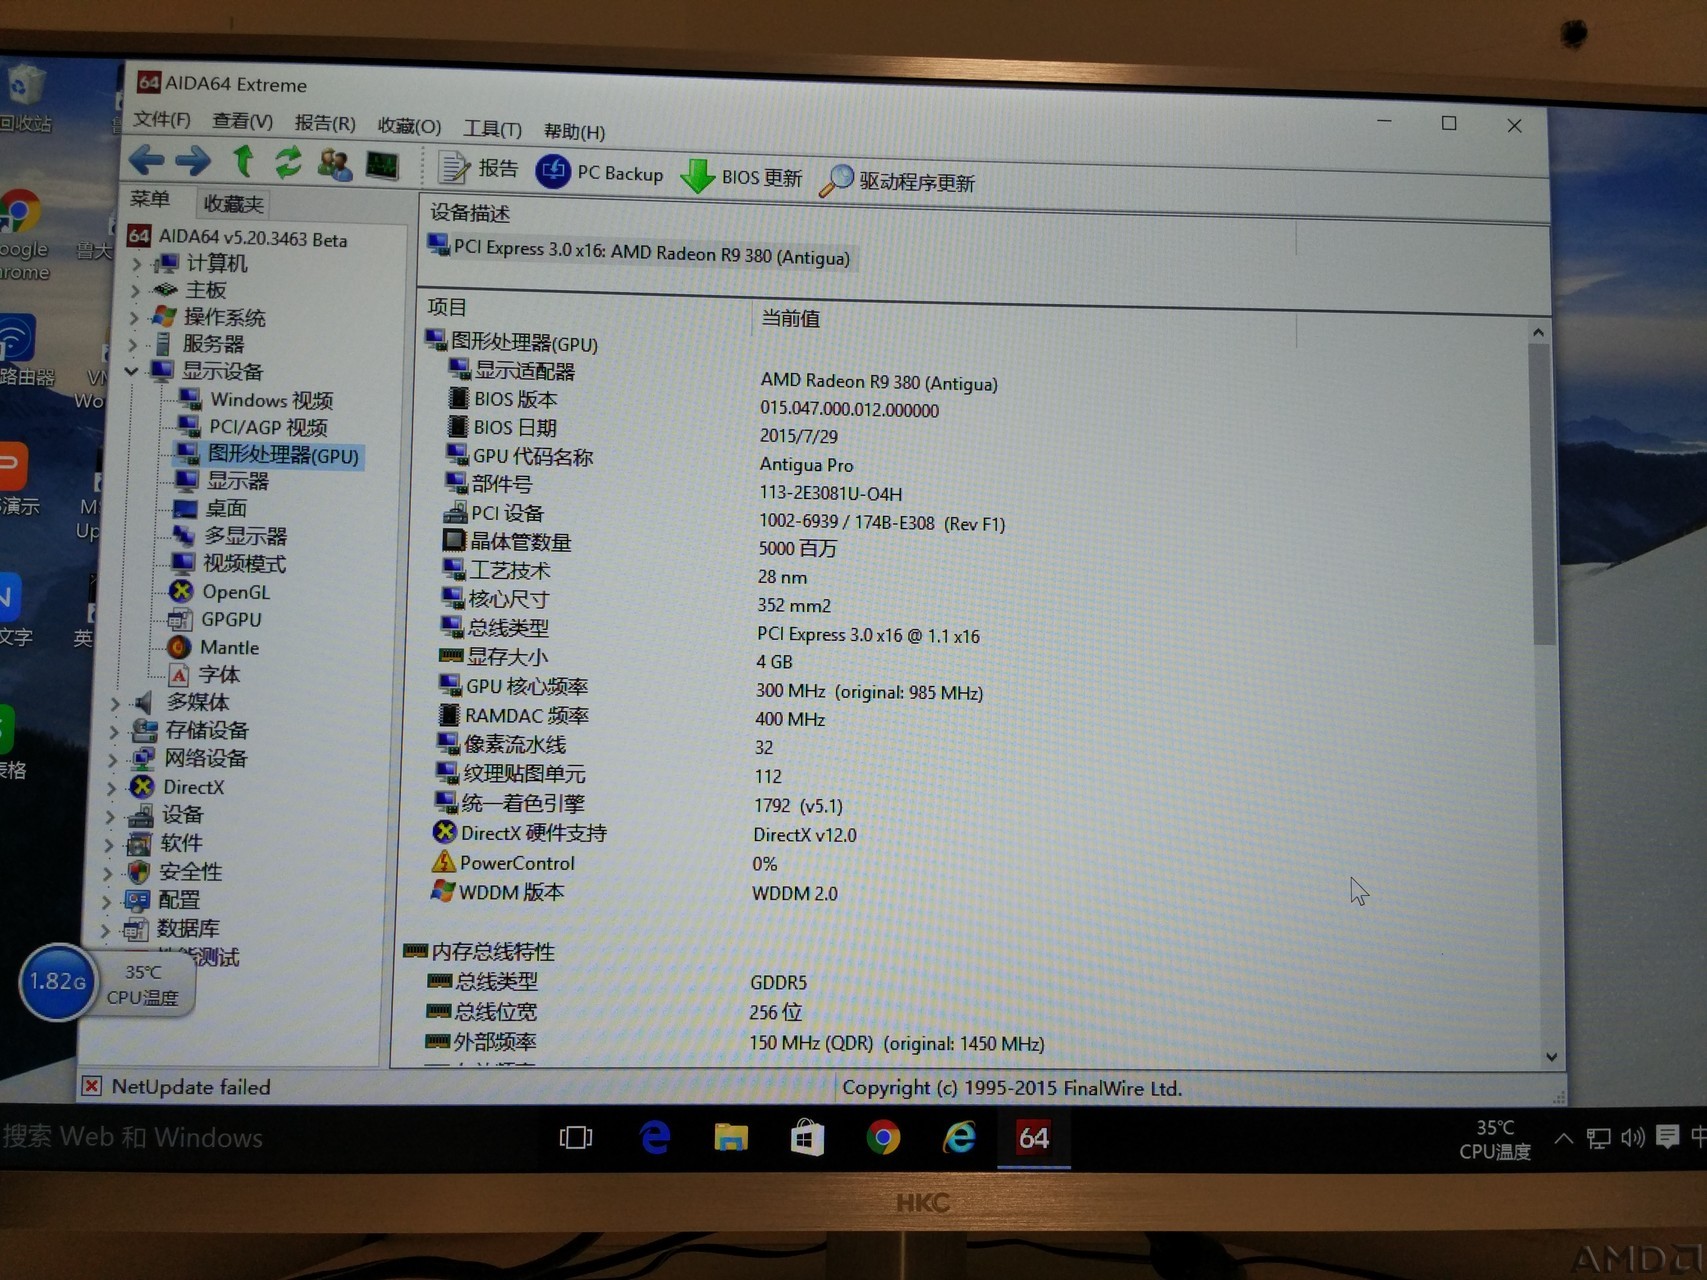This screenshot has width=1707, height=1280.
Task: Expand the 操作系统 tree node
Action: point(135,317)
